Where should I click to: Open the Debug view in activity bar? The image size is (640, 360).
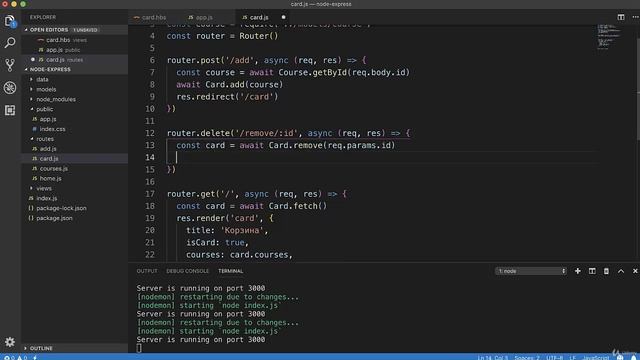tap(10, 88)
